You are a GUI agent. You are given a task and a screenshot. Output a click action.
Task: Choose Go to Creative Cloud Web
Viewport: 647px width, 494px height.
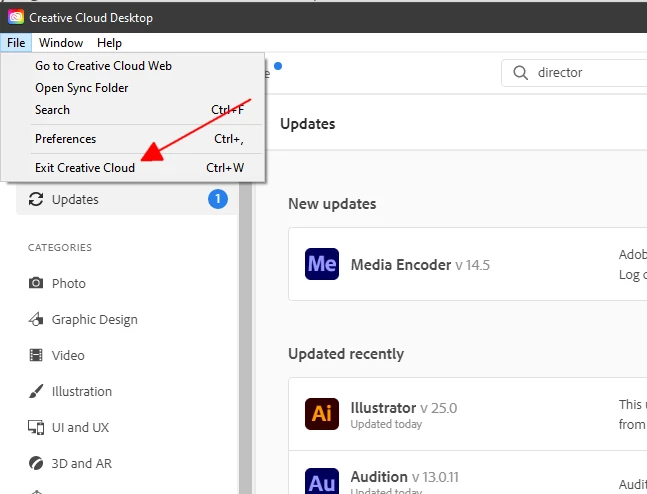click(x=133, y=66)
